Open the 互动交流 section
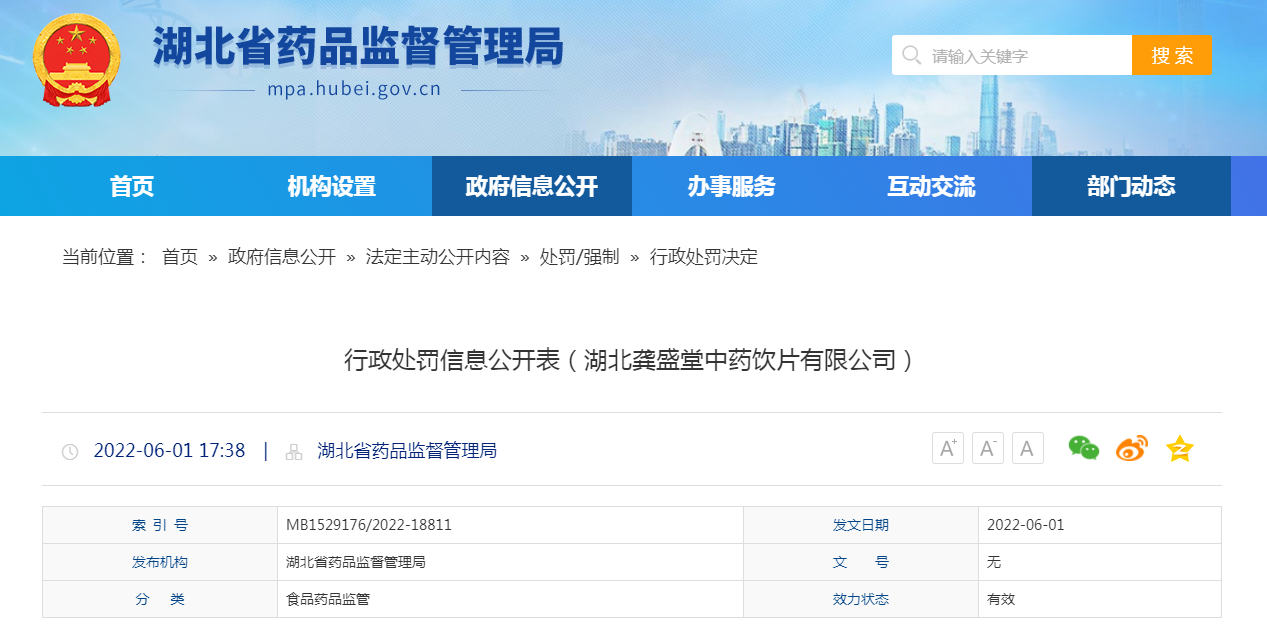 [931, 186]
